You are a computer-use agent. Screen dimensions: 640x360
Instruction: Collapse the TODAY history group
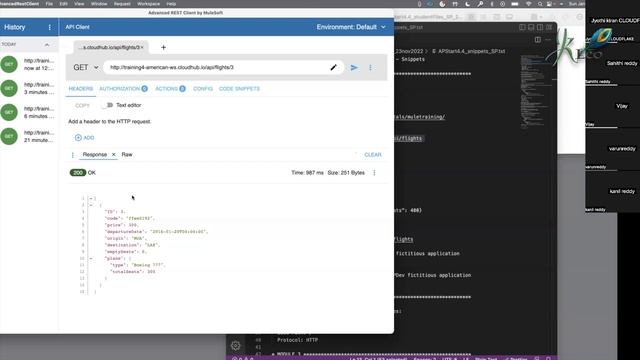[x=47, y=44]
